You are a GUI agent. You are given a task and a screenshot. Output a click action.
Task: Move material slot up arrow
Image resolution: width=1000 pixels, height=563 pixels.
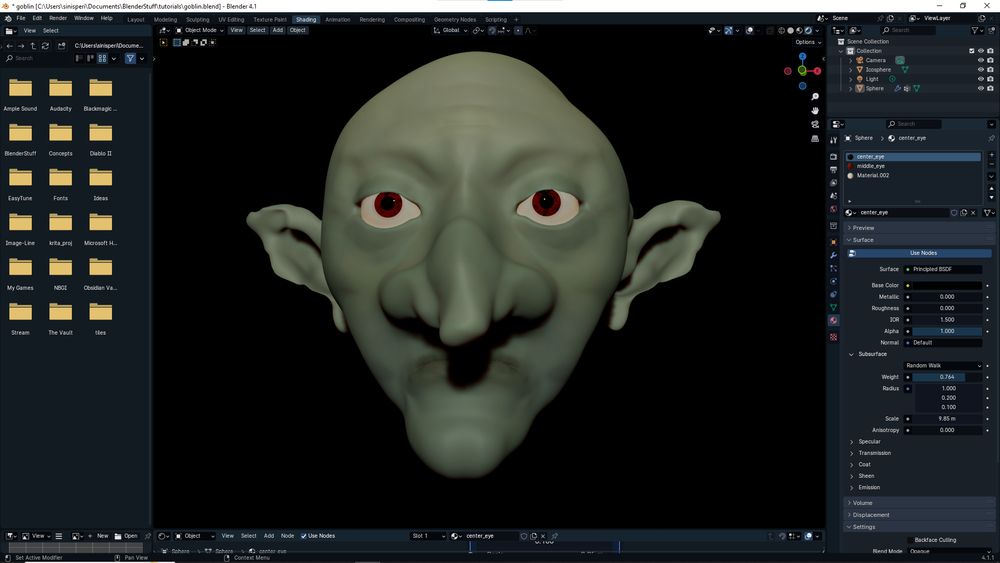coord(991,189)
